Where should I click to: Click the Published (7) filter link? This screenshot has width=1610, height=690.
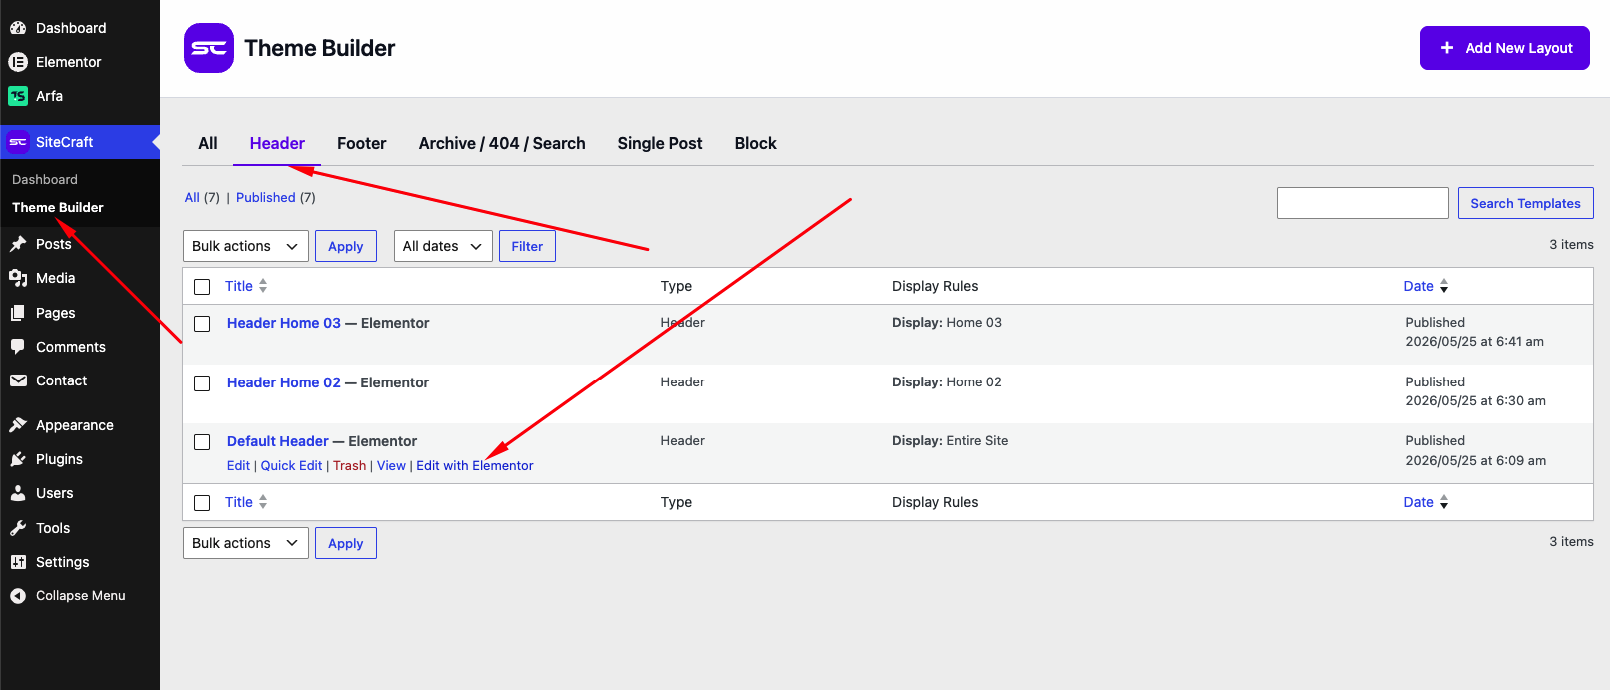(x=276, y=198)
